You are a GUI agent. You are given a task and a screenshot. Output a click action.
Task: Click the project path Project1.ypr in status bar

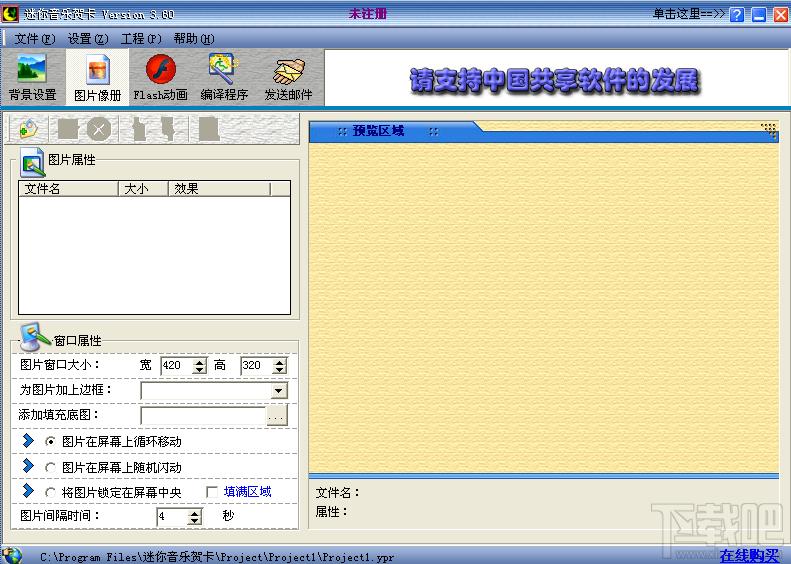pos(217,557)
